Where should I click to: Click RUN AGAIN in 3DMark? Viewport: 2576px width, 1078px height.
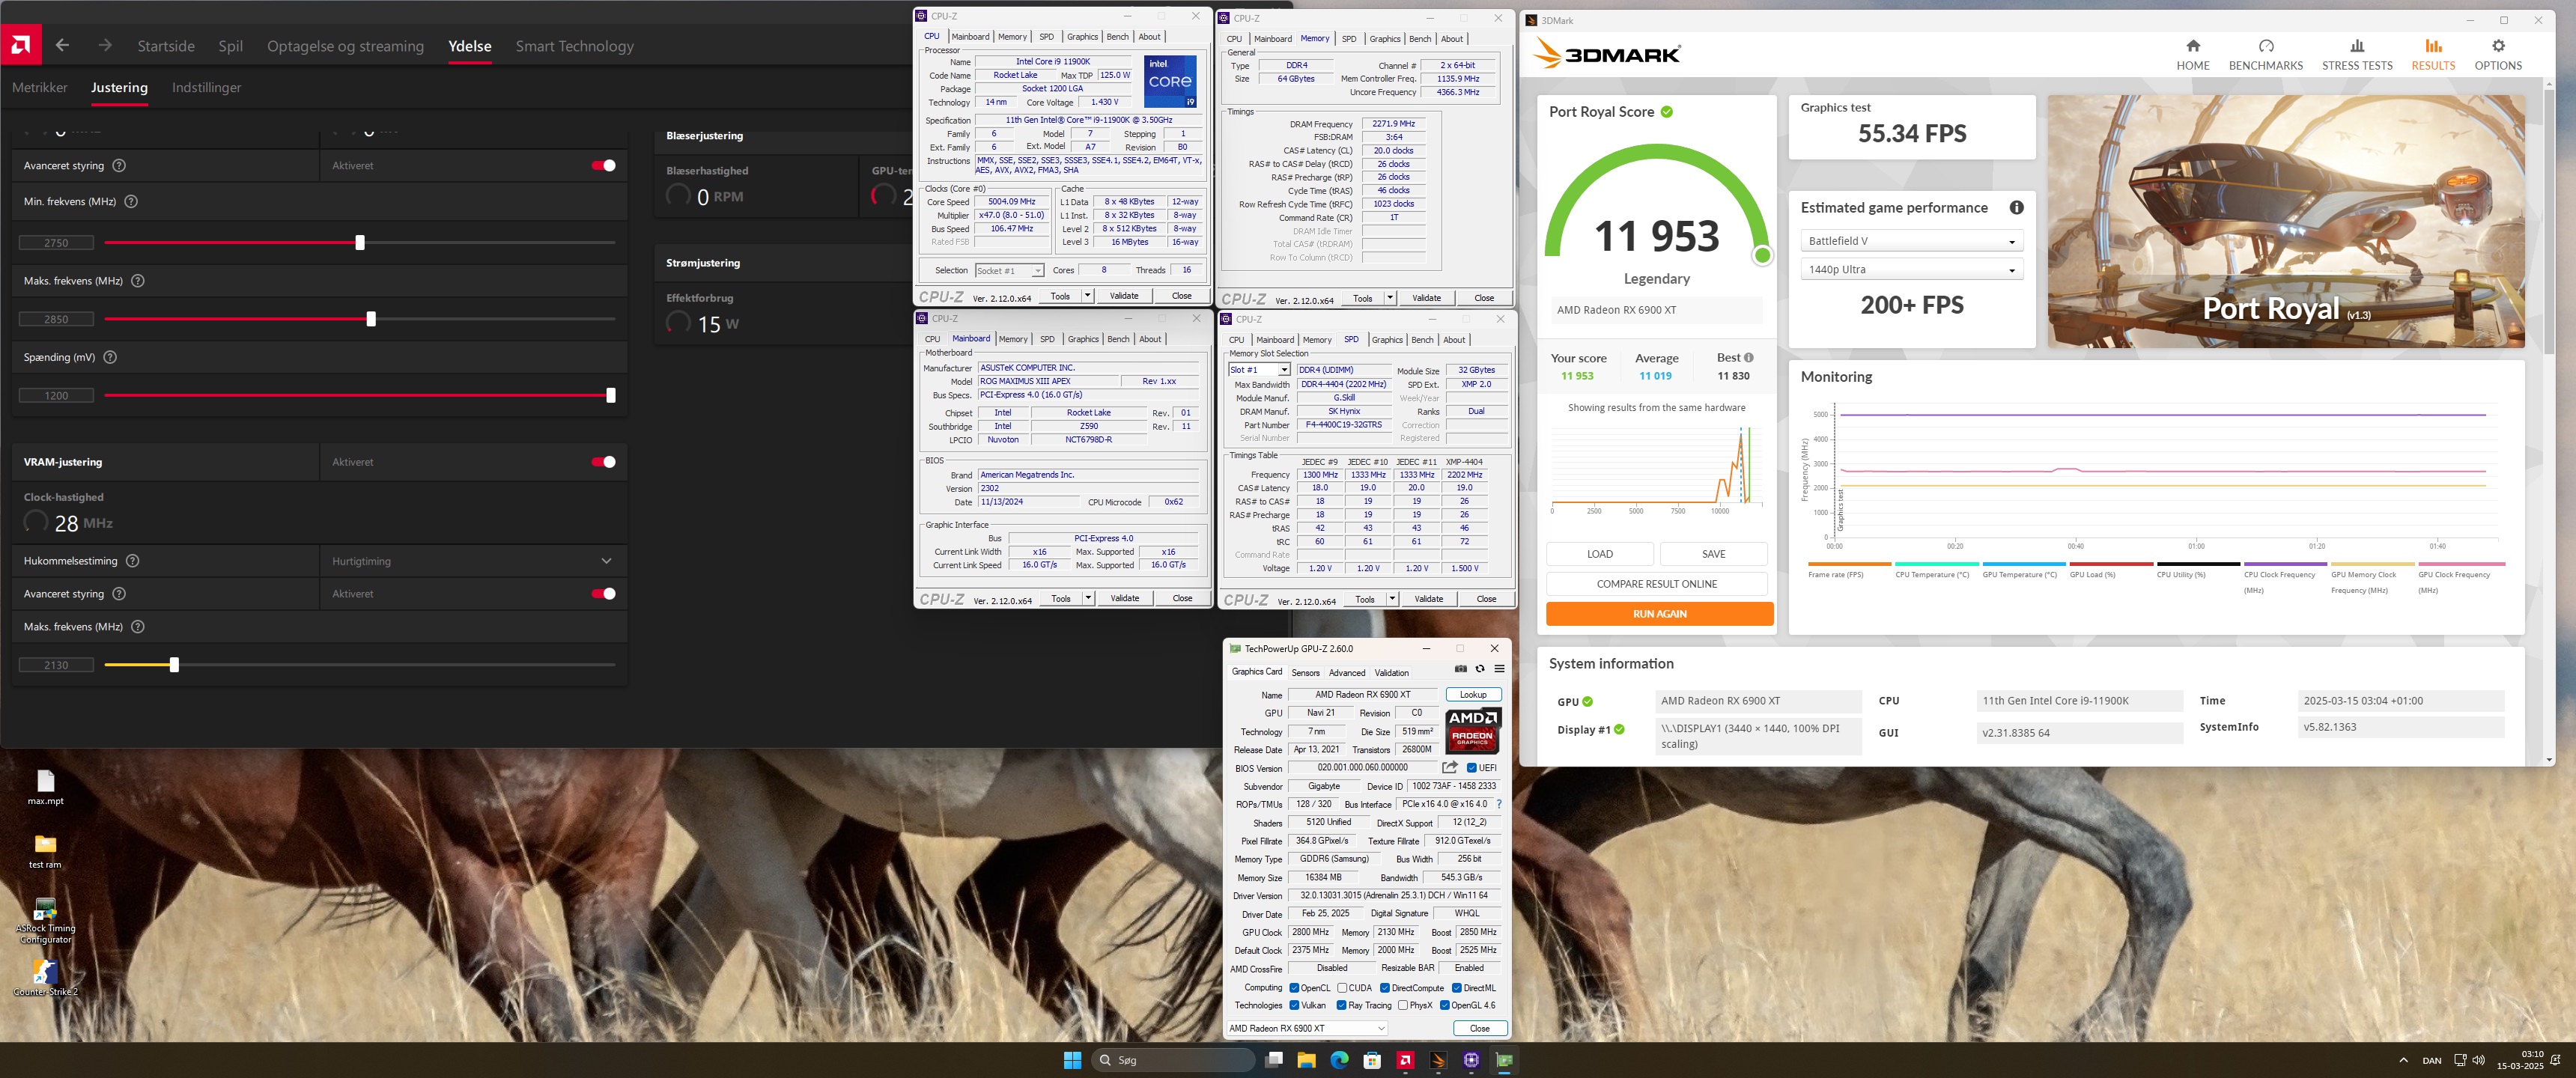click(x=1659, y=614)
